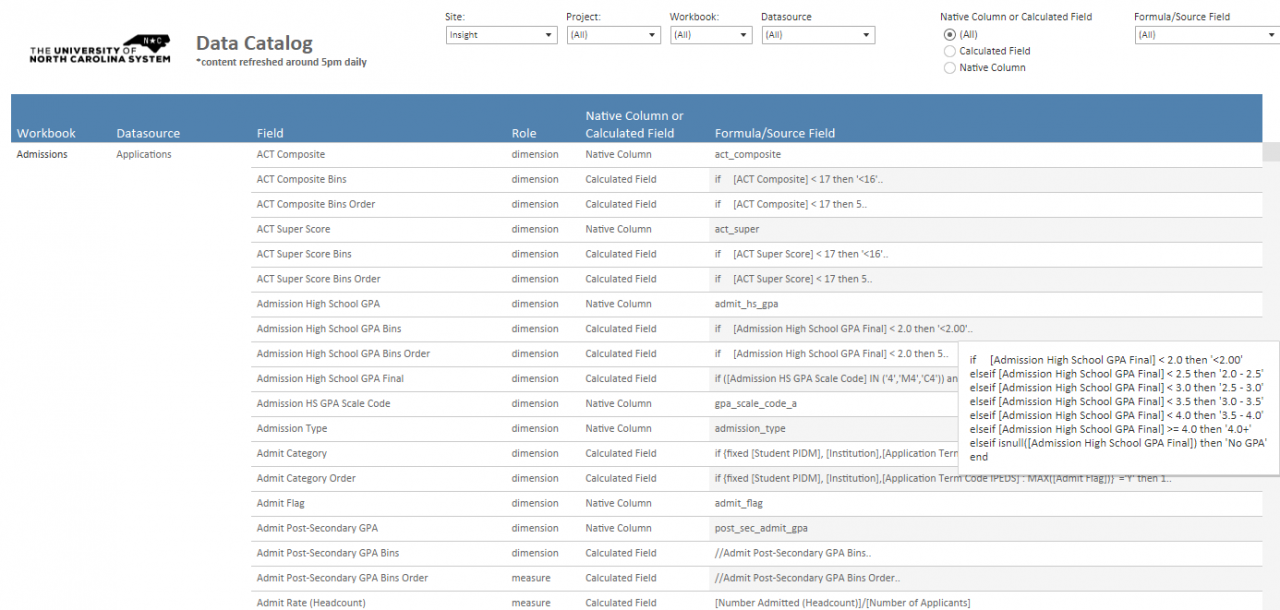Open the Datasource filter dropdown
The height and width of the screenshot is (610, 1280).
pyautogui.click(x=818, y=34)
